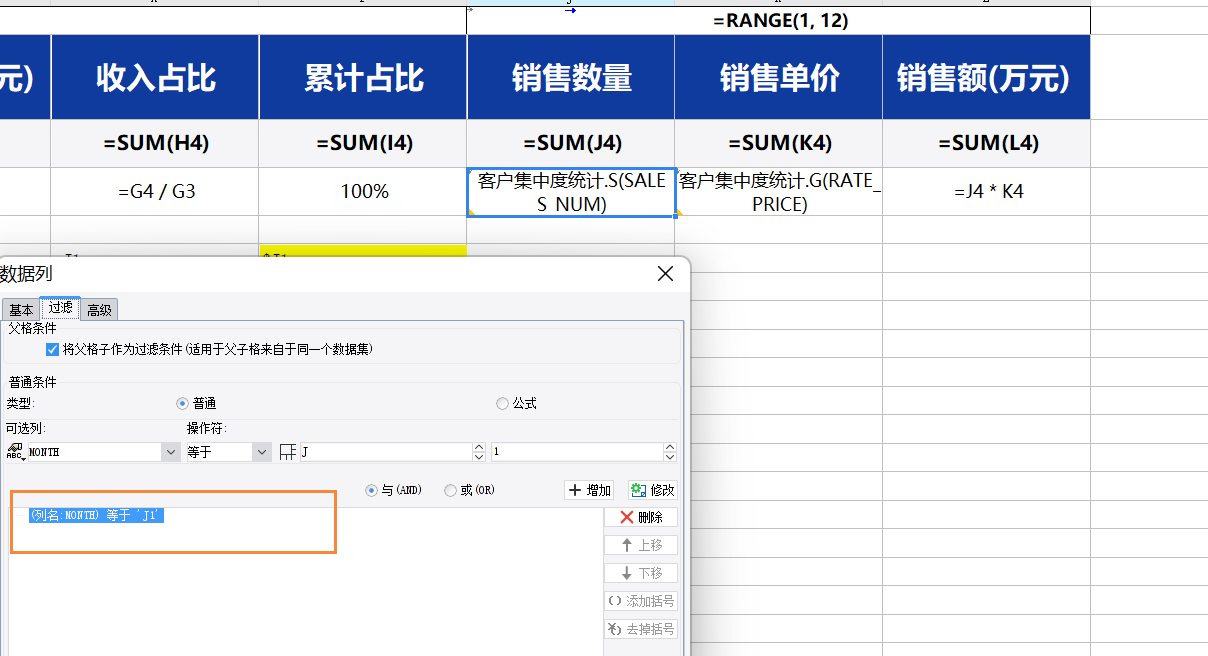1208x656 pixels.
Task: Switch to the 高级 tab
Action: pos(99,310)
